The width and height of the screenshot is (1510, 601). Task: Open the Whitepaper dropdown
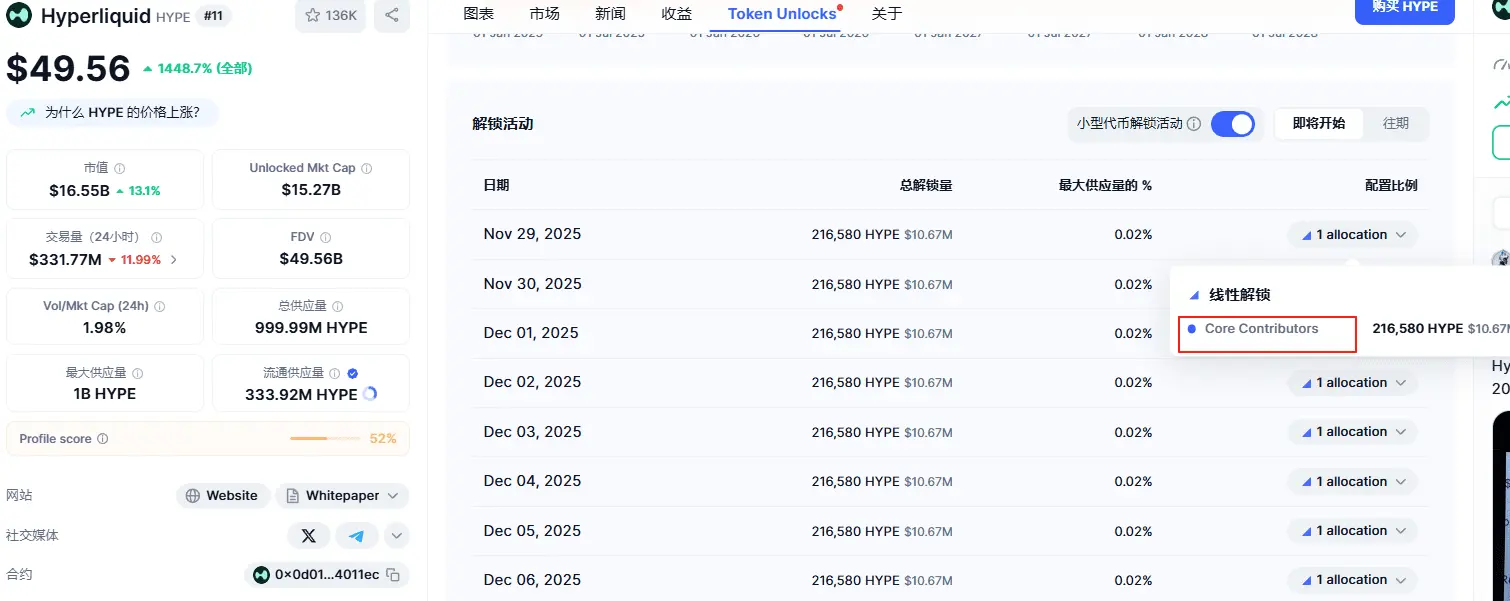pos(342,496)
